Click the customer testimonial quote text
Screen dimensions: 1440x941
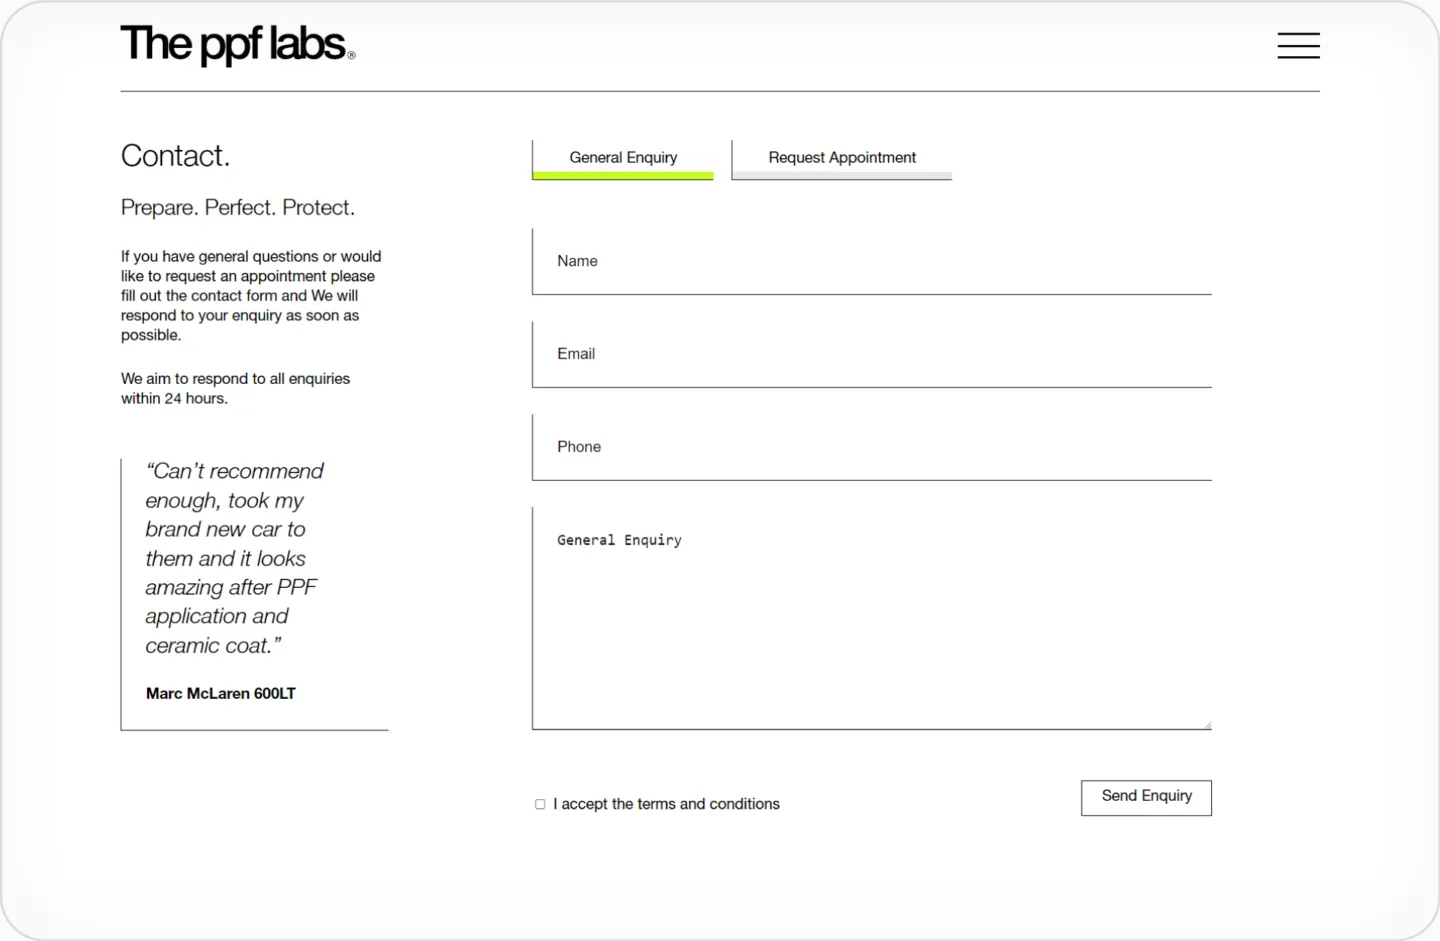(234, 558)
